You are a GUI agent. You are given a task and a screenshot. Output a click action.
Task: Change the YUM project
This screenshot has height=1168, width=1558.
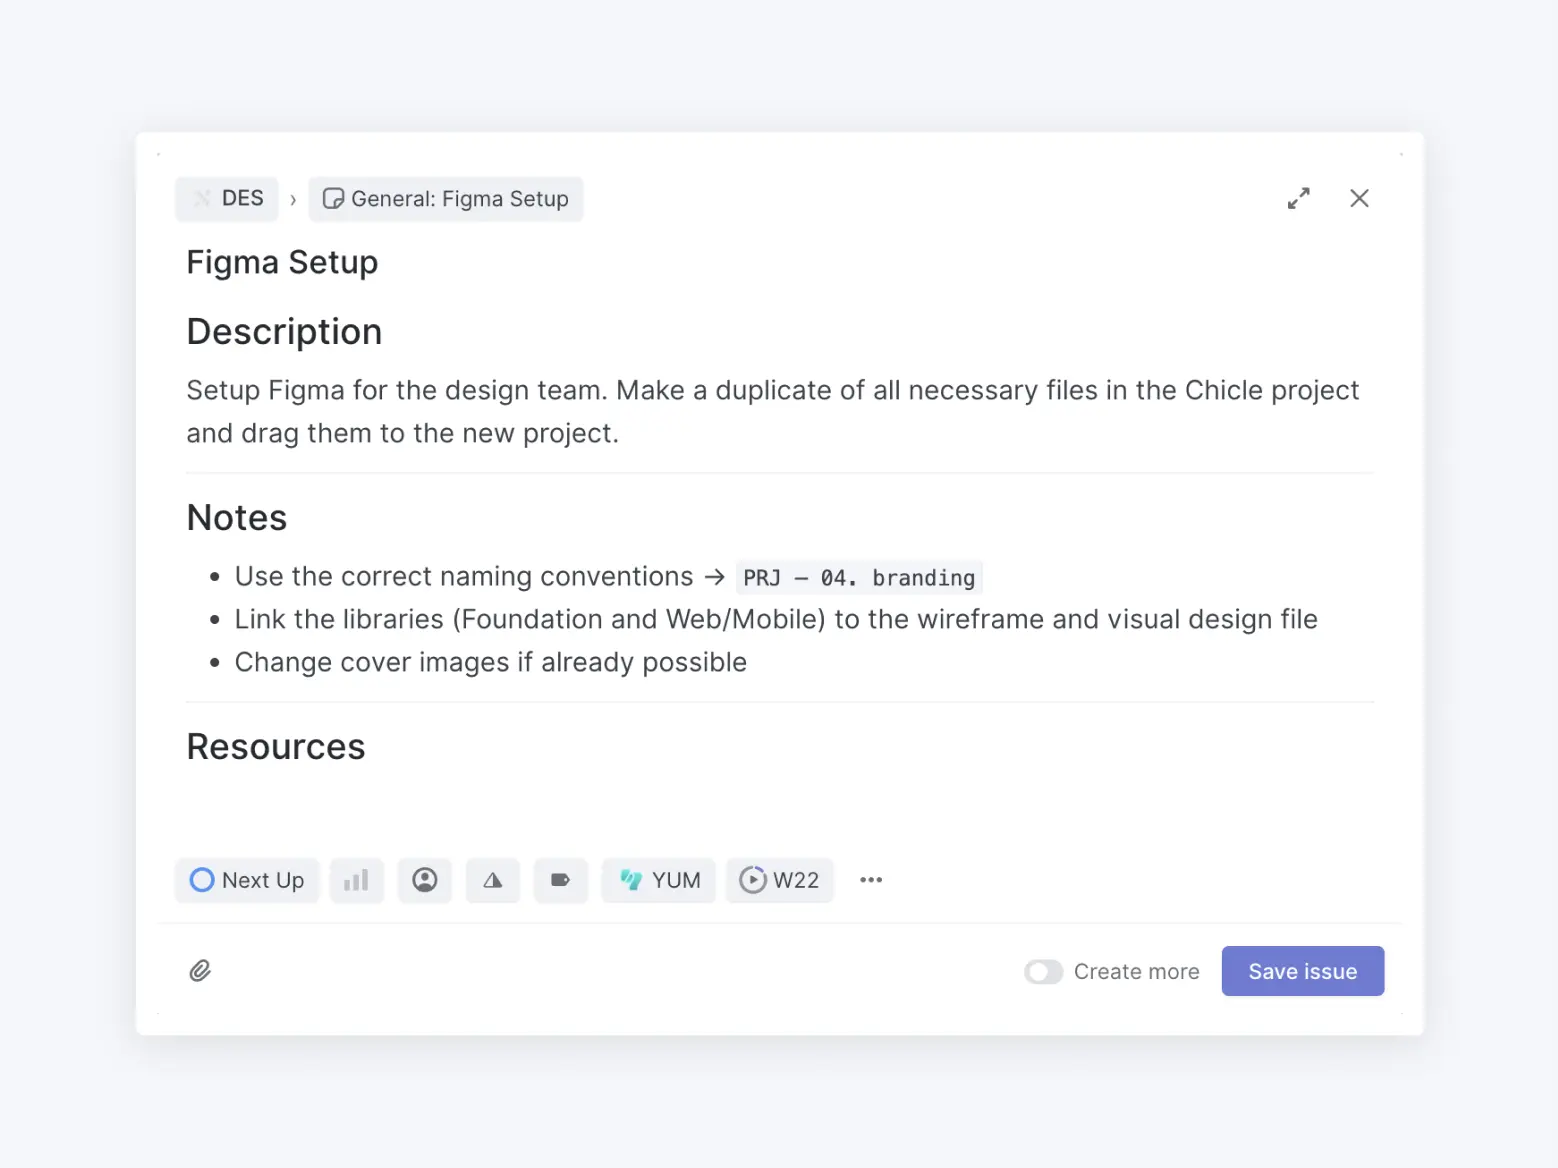point(659,880)
